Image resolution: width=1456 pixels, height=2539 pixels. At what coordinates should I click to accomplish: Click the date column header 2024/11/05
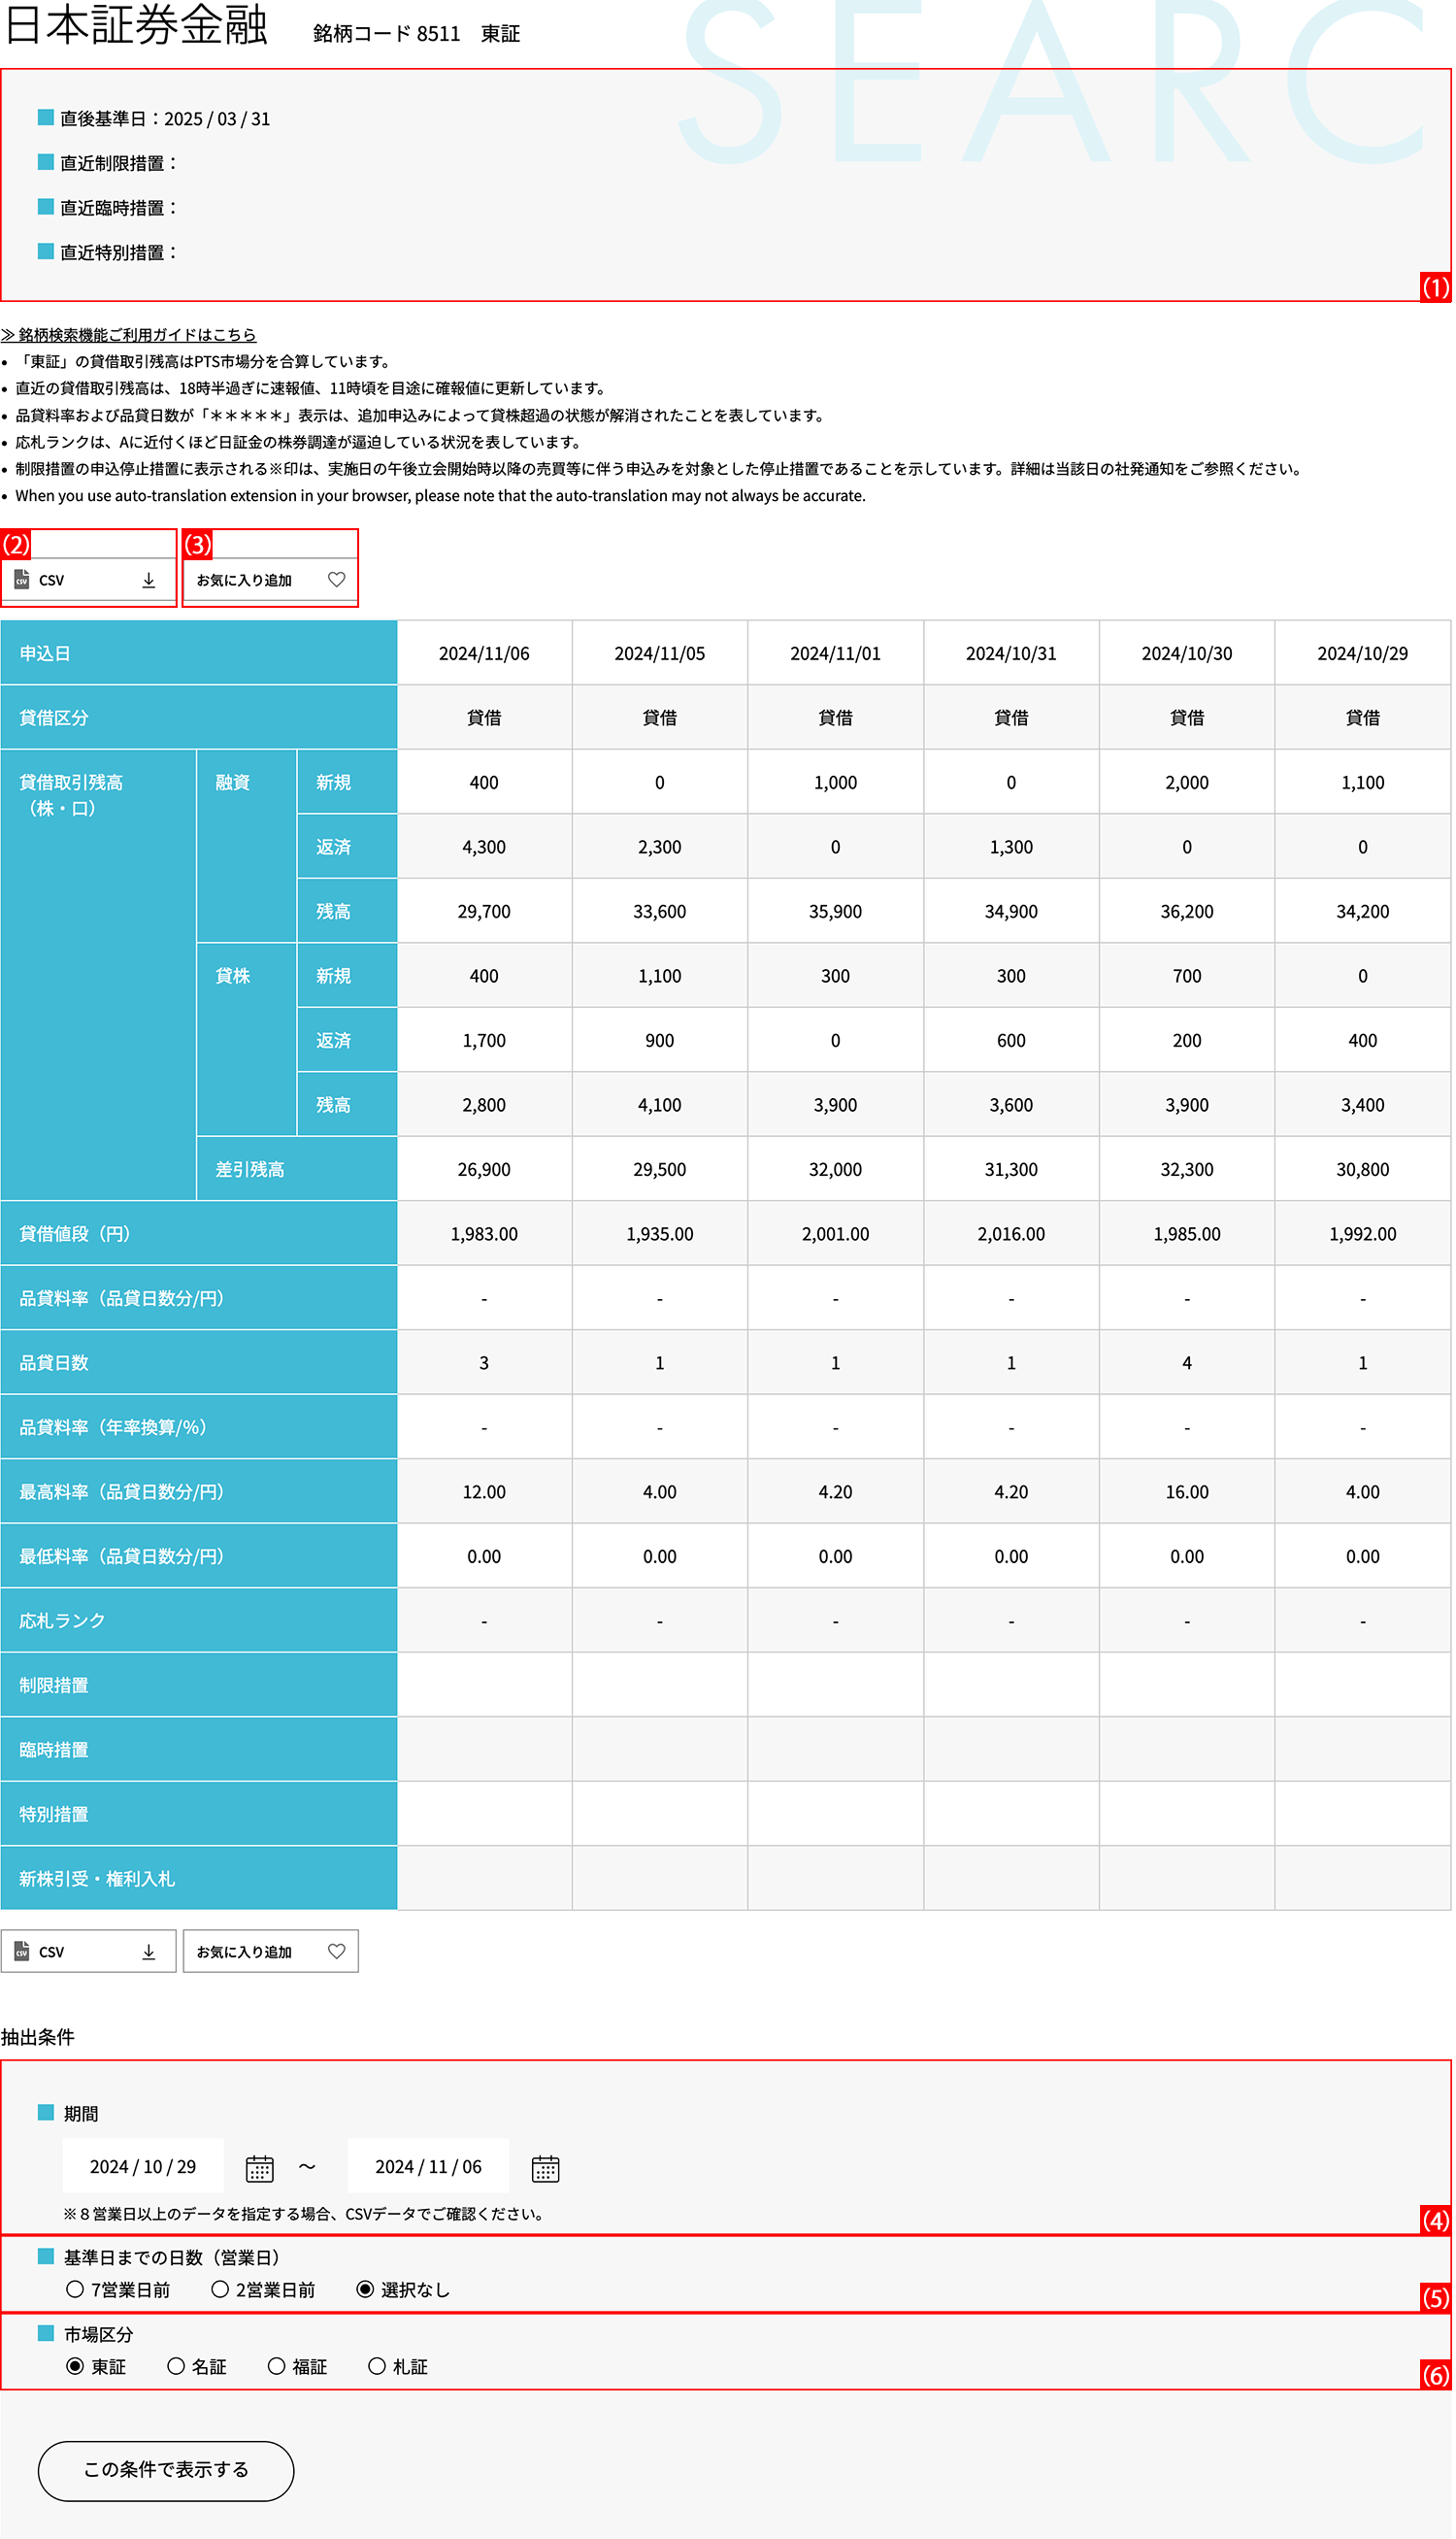(660, 653)
